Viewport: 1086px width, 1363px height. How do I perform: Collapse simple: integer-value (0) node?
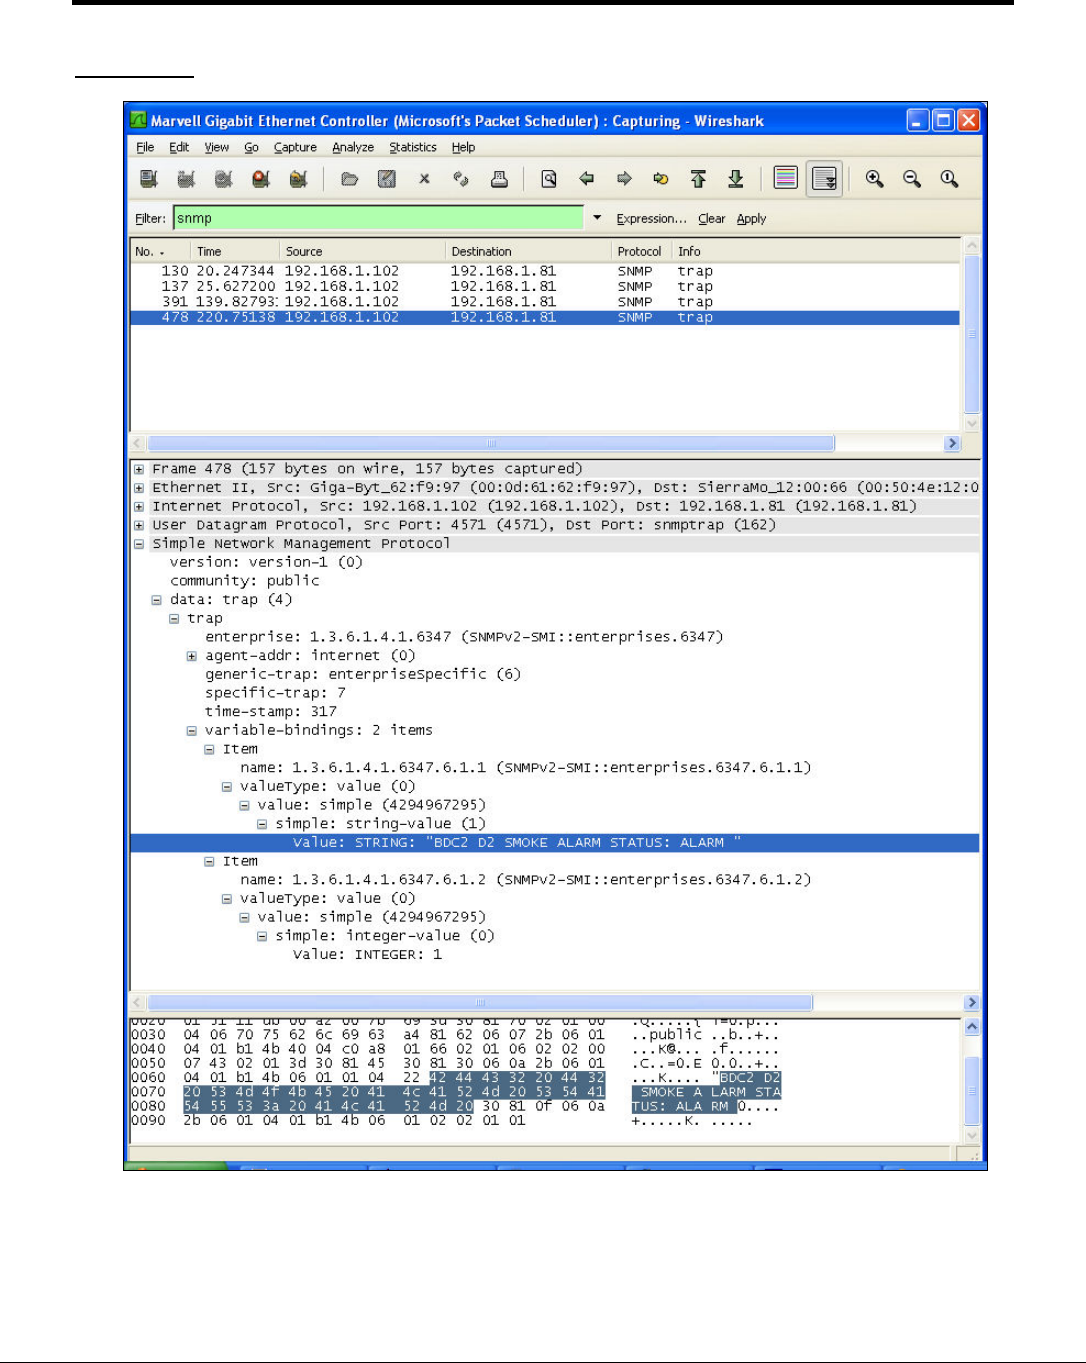pos(262,936)
